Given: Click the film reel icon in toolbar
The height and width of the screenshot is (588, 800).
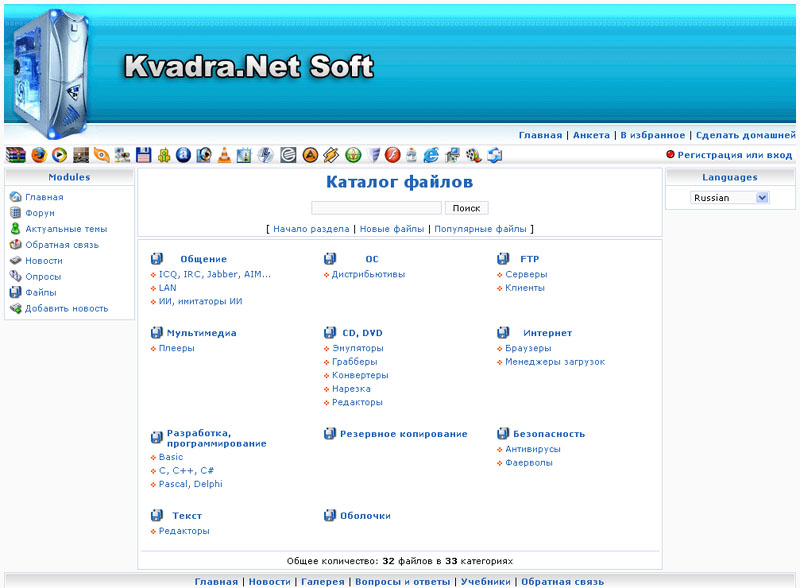Looking at the screenshot, I should [473, 155].
